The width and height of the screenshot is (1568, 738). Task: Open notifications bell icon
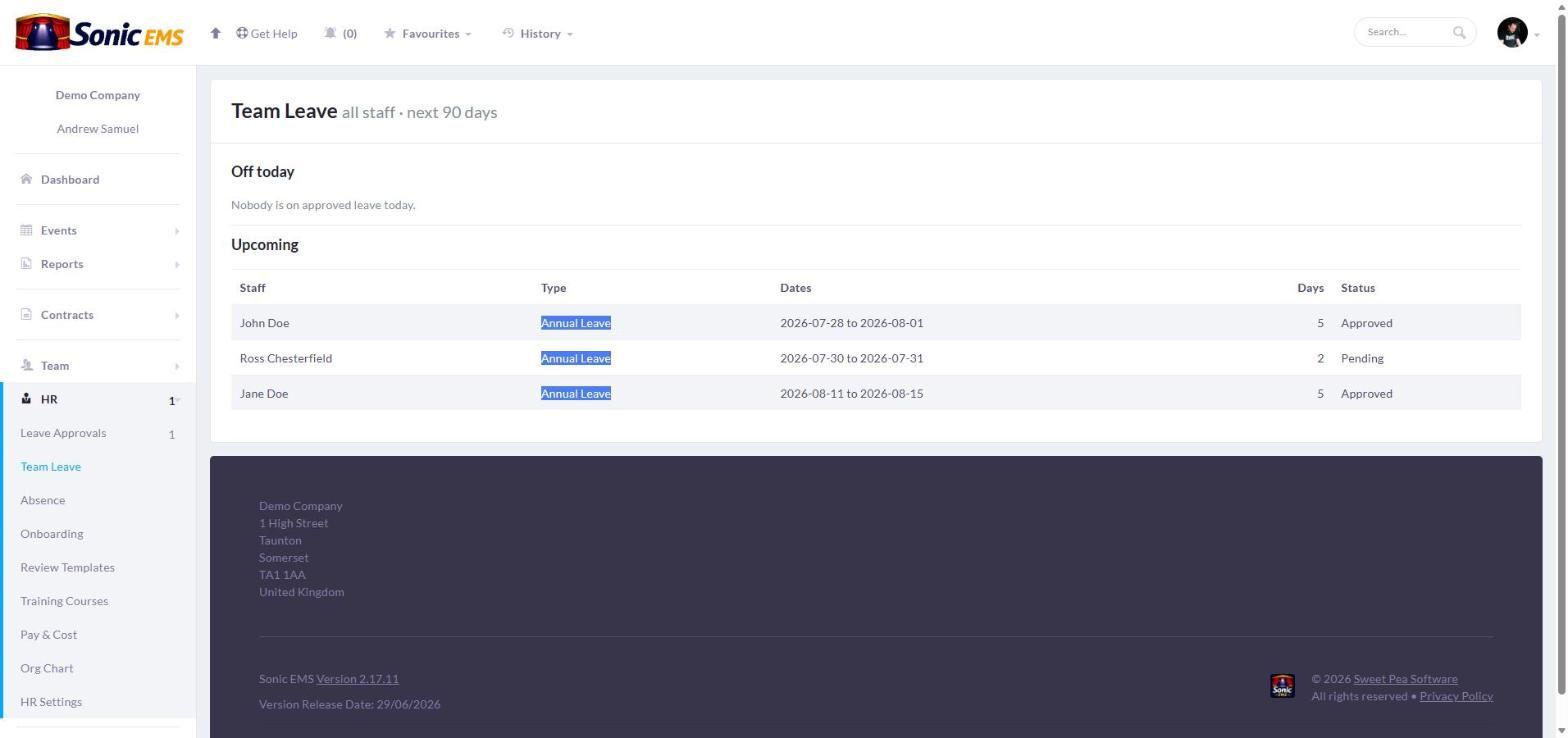point(330,33)
